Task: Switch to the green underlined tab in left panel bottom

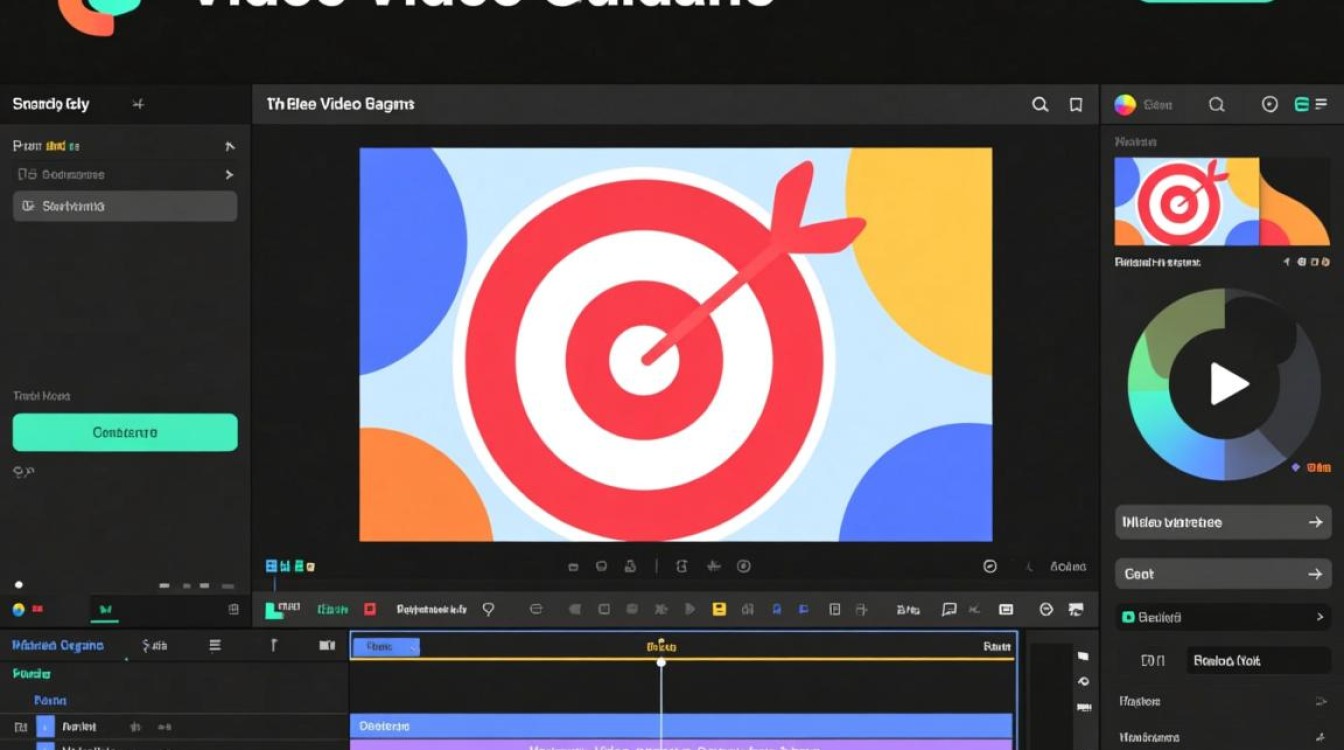Action: click(x=105, y=608)
